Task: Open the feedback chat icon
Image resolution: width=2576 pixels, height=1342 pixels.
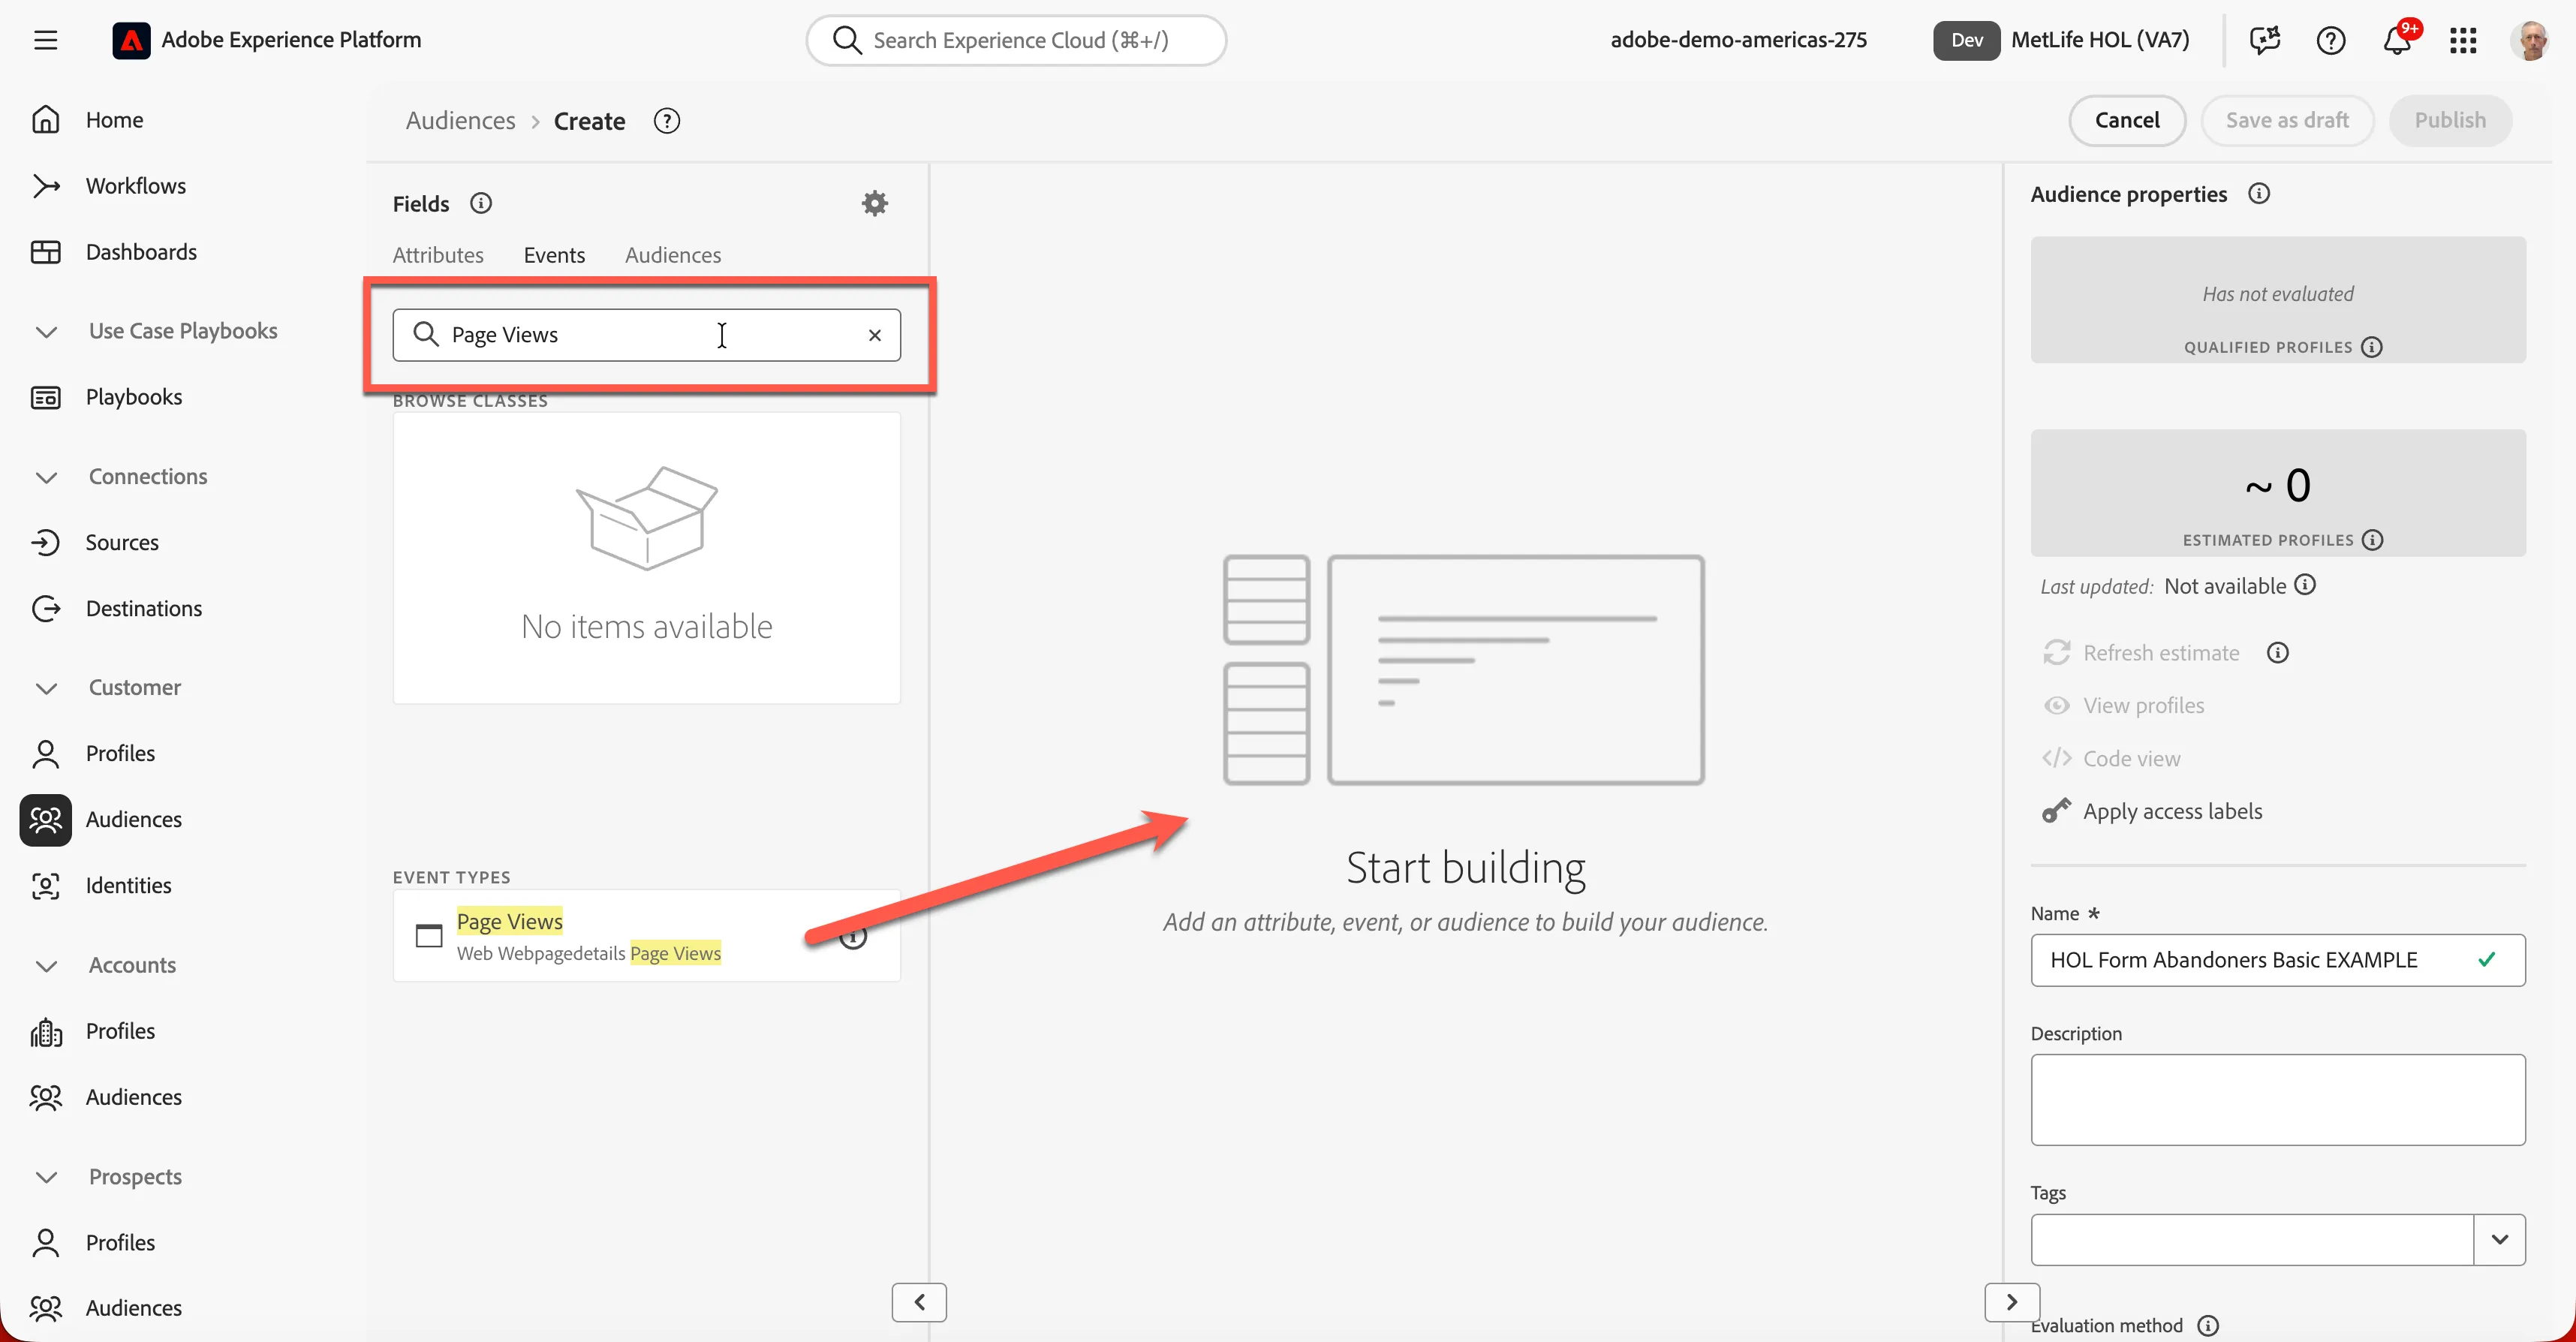Action: [x=2265, y=40]
